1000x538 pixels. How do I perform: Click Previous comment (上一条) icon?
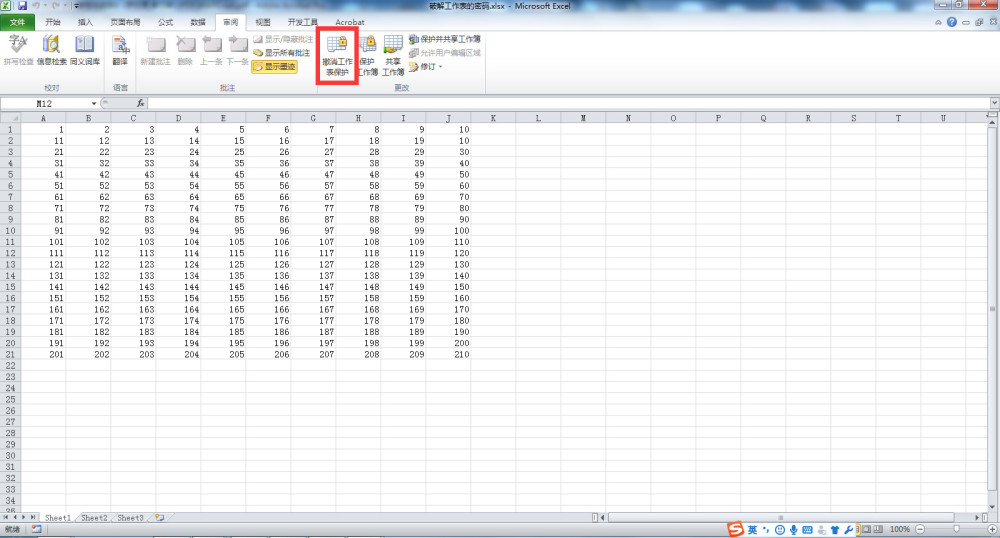211,45
